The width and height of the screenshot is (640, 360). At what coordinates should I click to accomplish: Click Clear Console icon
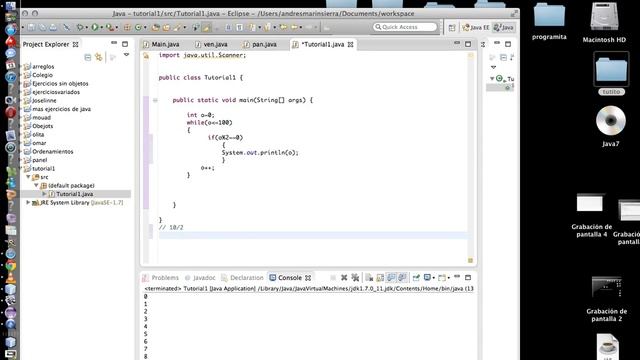369,278
